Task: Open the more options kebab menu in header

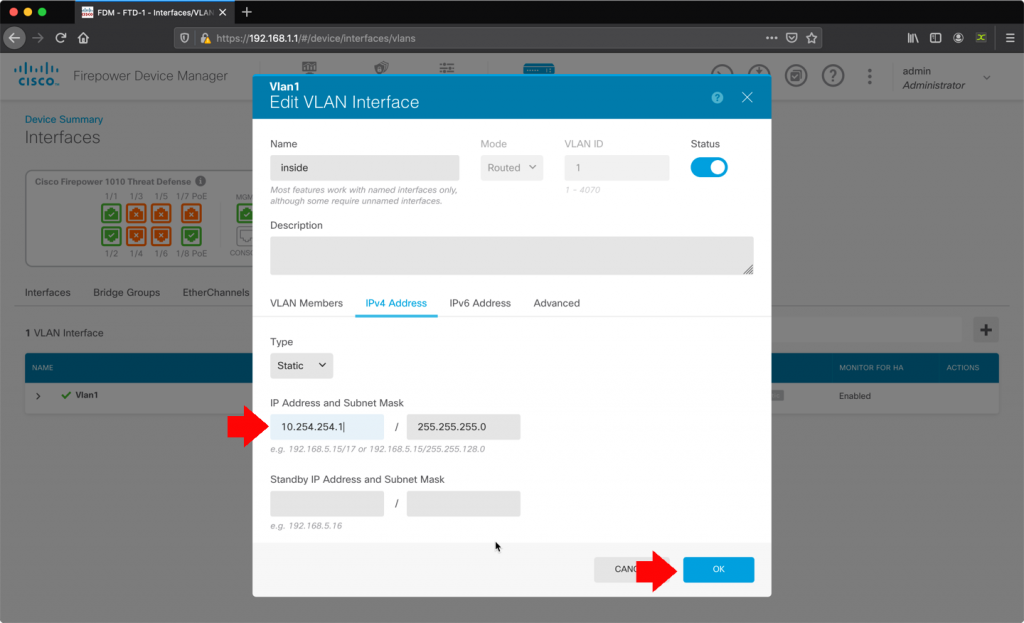Action: click(869, 76)
